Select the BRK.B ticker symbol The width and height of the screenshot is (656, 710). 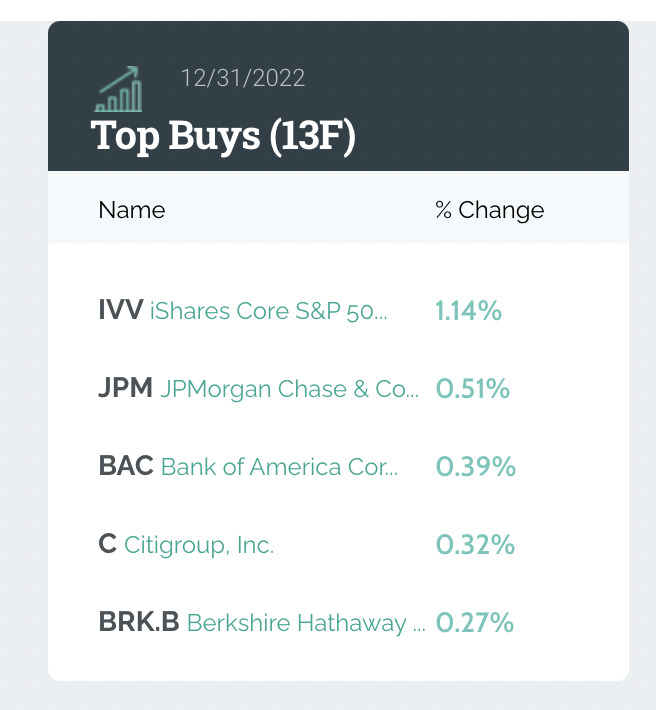(139, 622)
